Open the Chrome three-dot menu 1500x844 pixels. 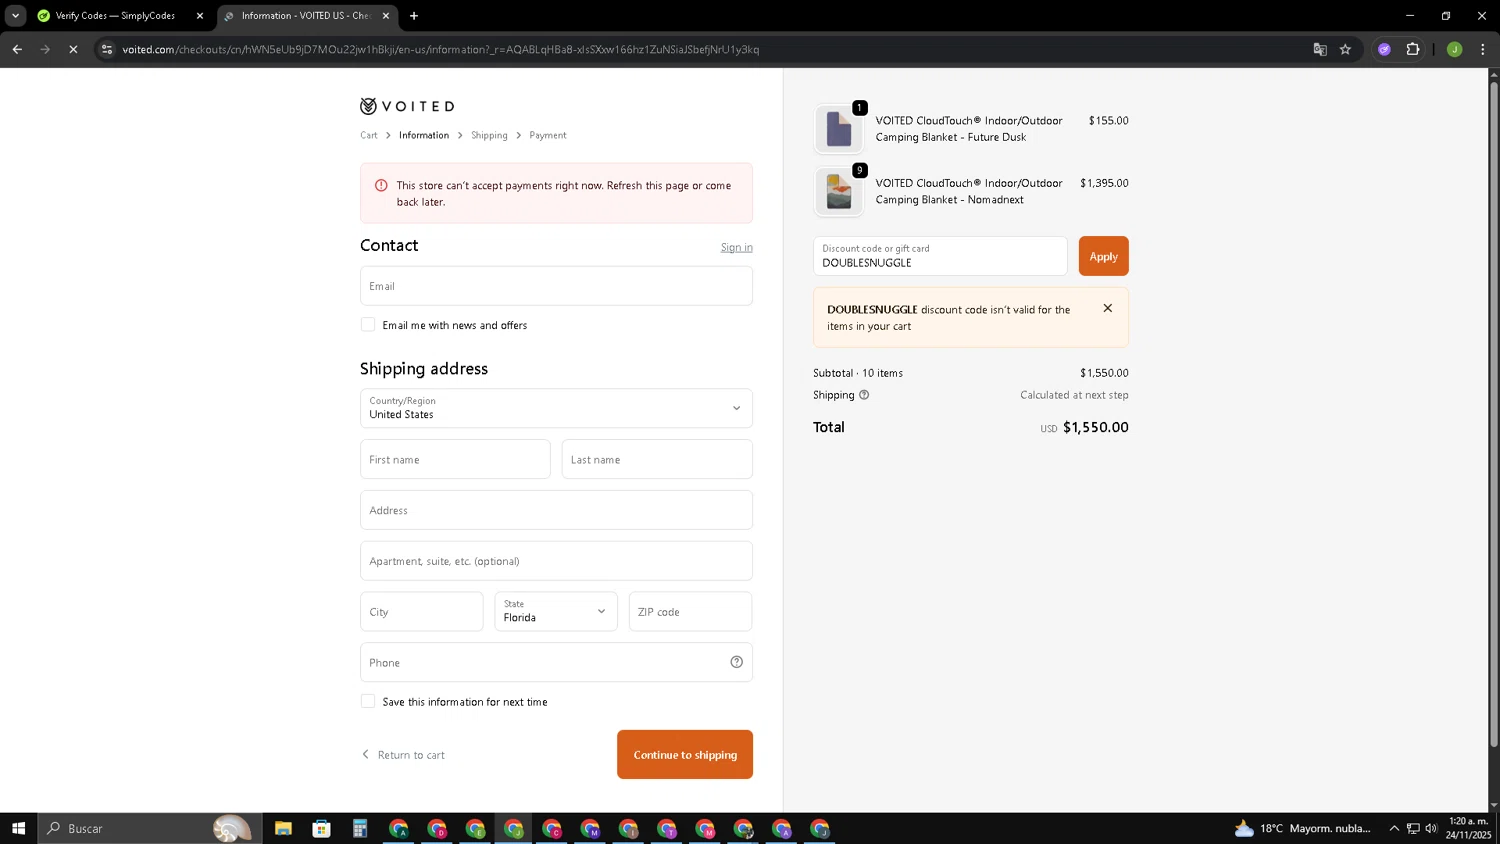tap(1483, 49)
